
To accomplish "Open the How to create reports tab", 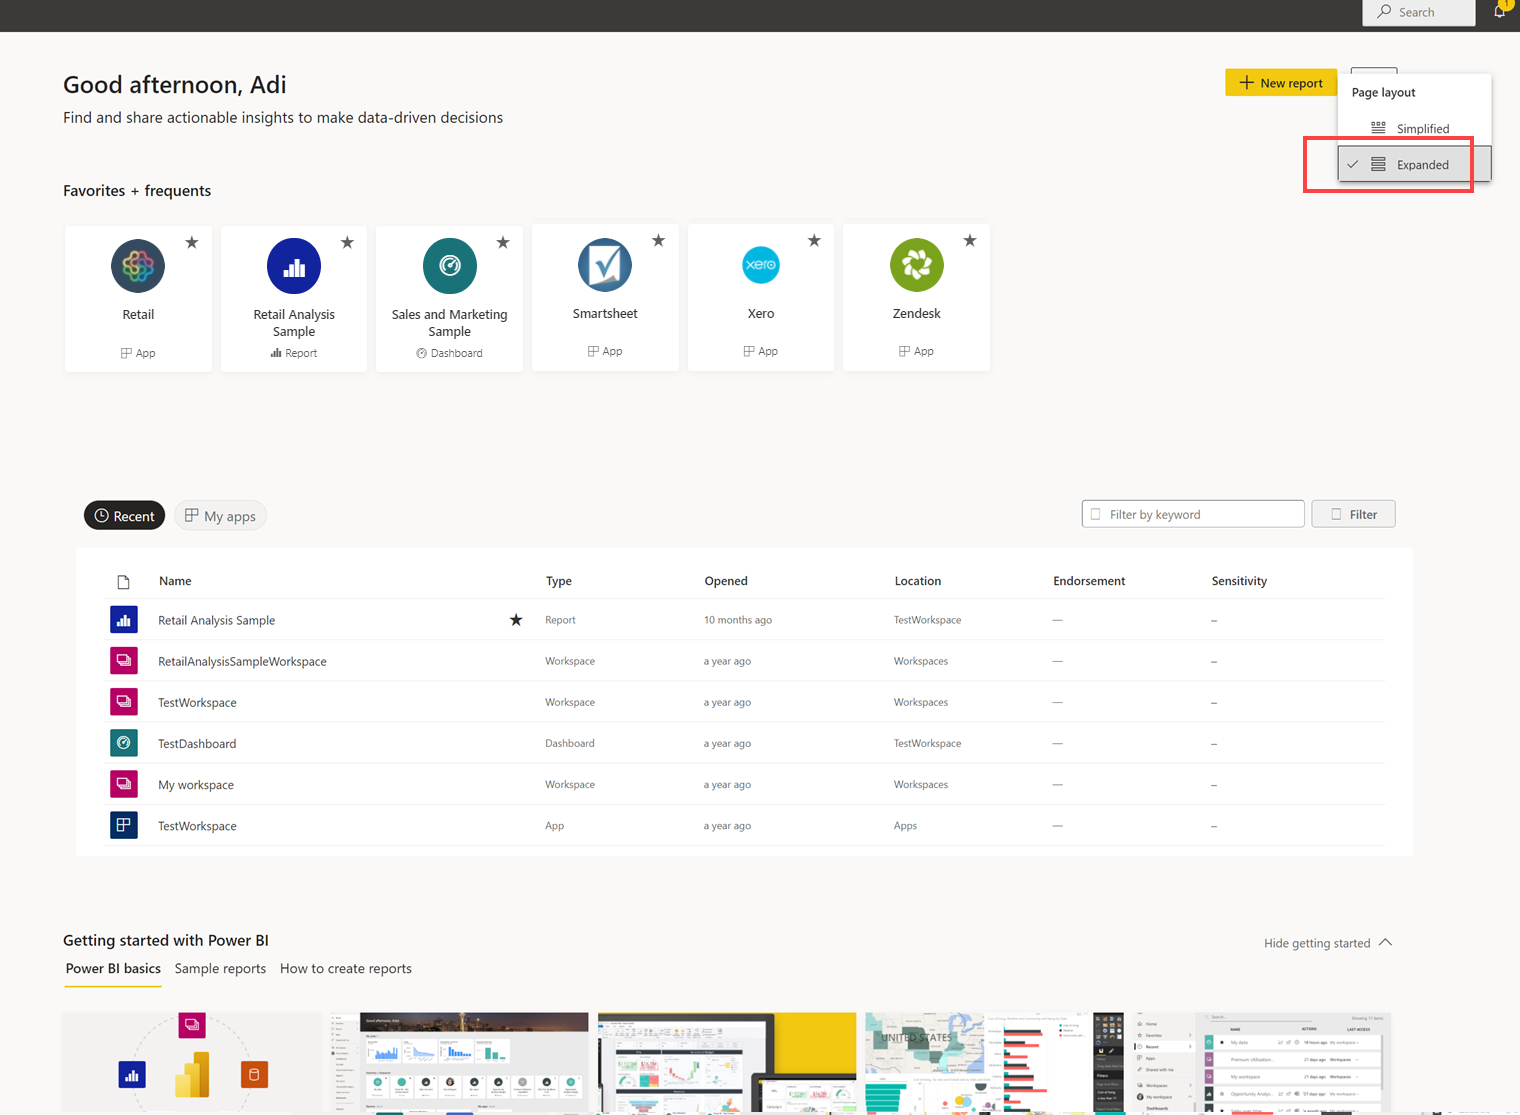I will (346, 968).
